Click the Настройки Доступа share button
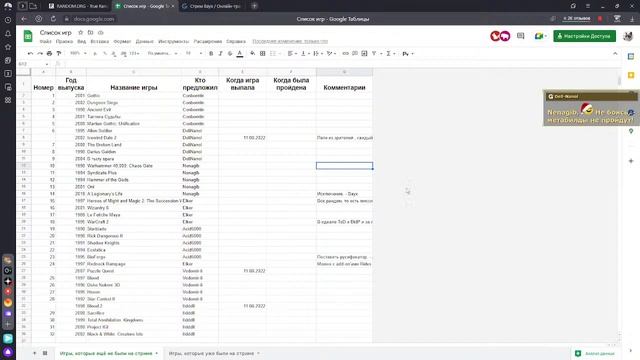Image resolution: width=640 pixels, height=360 pixels. pos(584,36)
